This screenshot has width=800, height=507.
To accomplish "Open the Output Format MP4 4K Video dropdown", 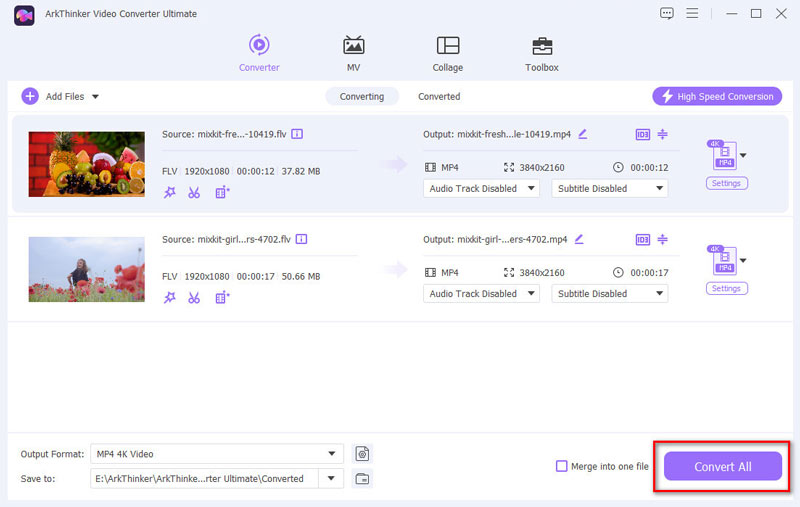I will click(x=217, y=453).
